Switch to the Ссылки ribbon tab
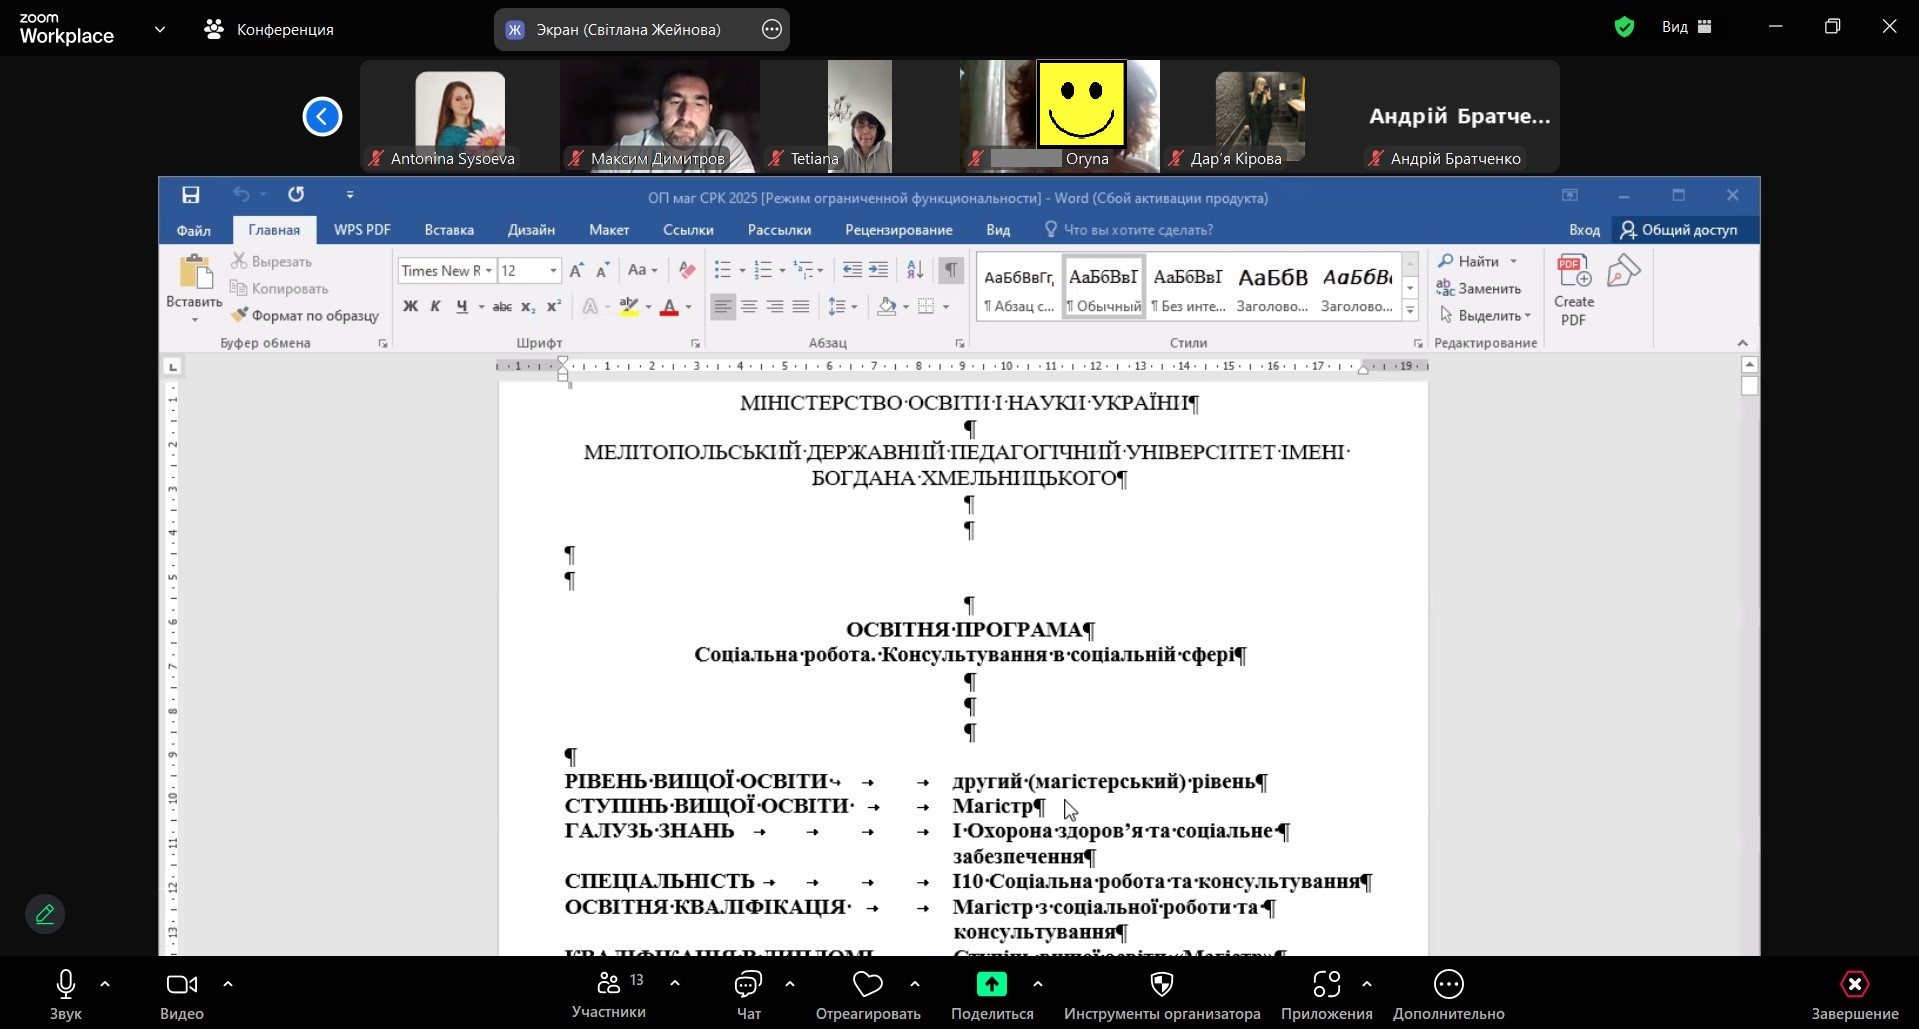 [688, 230]
